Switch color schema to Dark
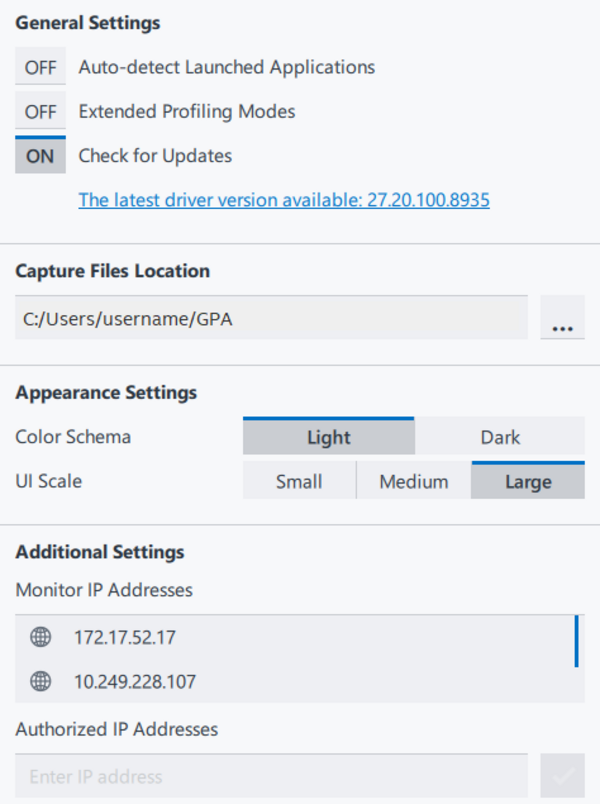The height and width of the screenshot is (804, 600). (500, 437)
